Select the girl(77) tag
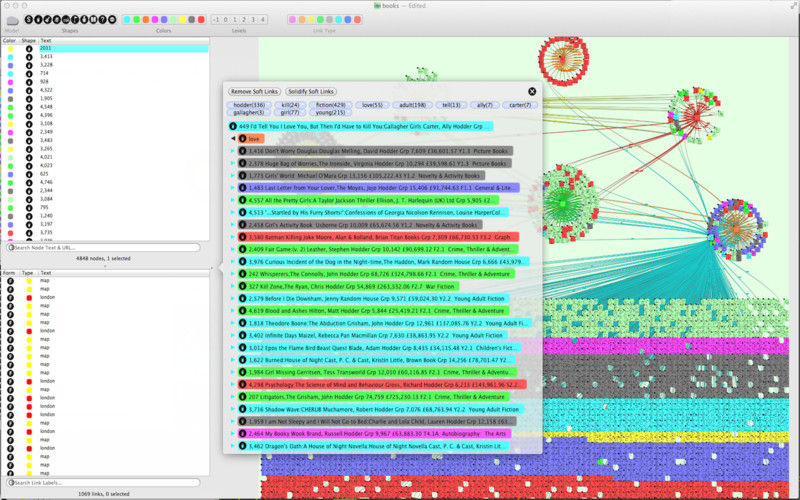 click(x=290, y=112)
